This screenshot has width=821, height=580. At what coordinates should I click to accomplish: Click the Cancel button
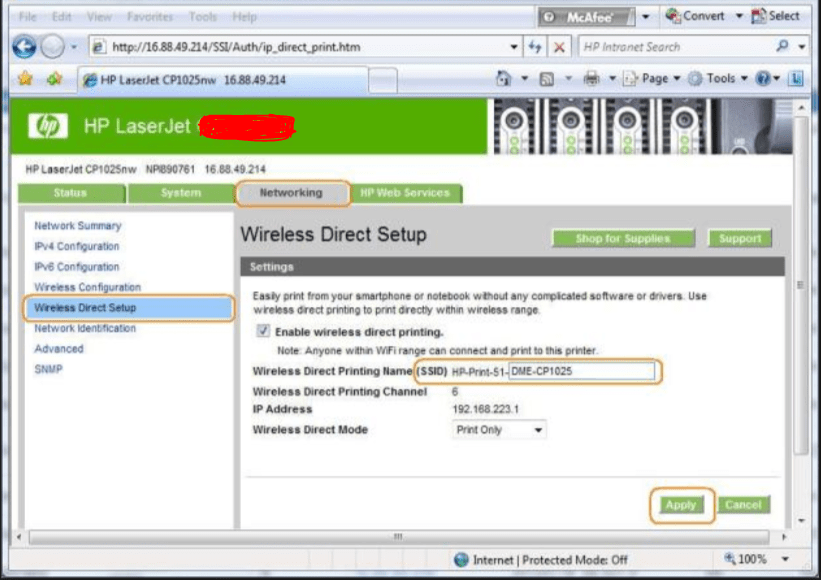[x=743, y=505]
